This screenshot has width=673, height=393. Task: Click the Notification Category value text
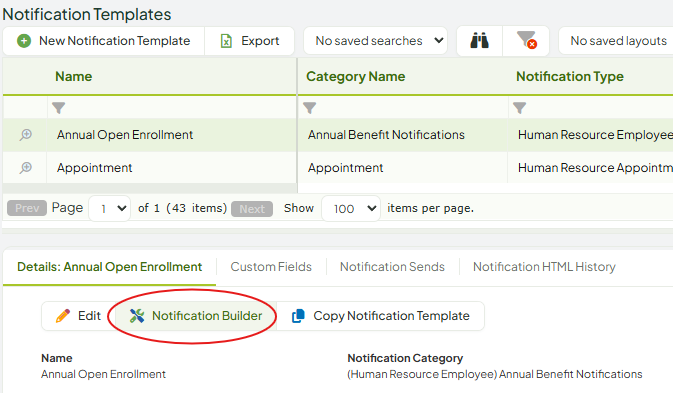pos(495,374)
